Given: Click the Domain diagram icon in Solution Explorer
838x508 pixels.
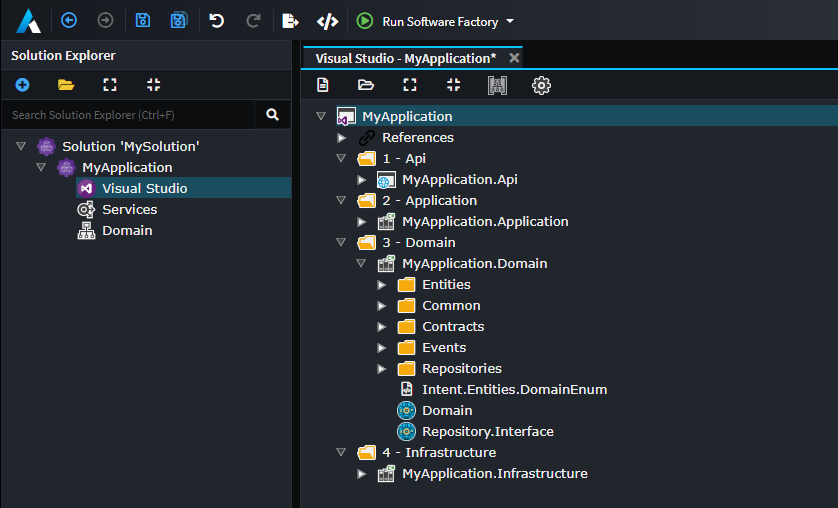Looking at the screenshot, I should click(86, 230).
